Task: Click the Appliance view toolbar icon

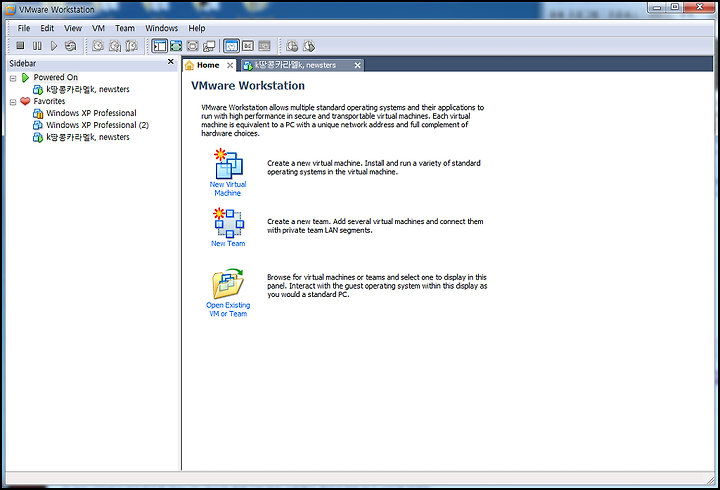Action: point(248,45)
